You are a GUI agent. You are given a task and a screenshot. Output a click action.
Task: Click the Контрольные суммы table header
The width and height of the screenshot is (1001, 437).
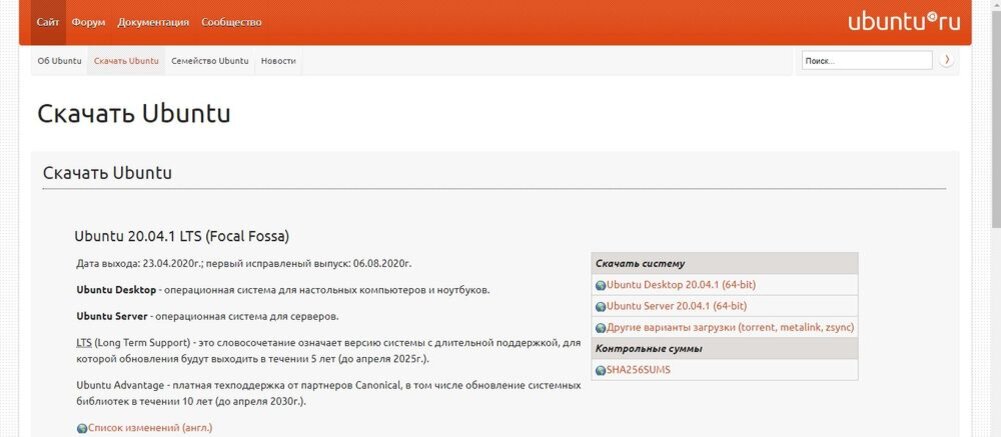tap(725, 349)
